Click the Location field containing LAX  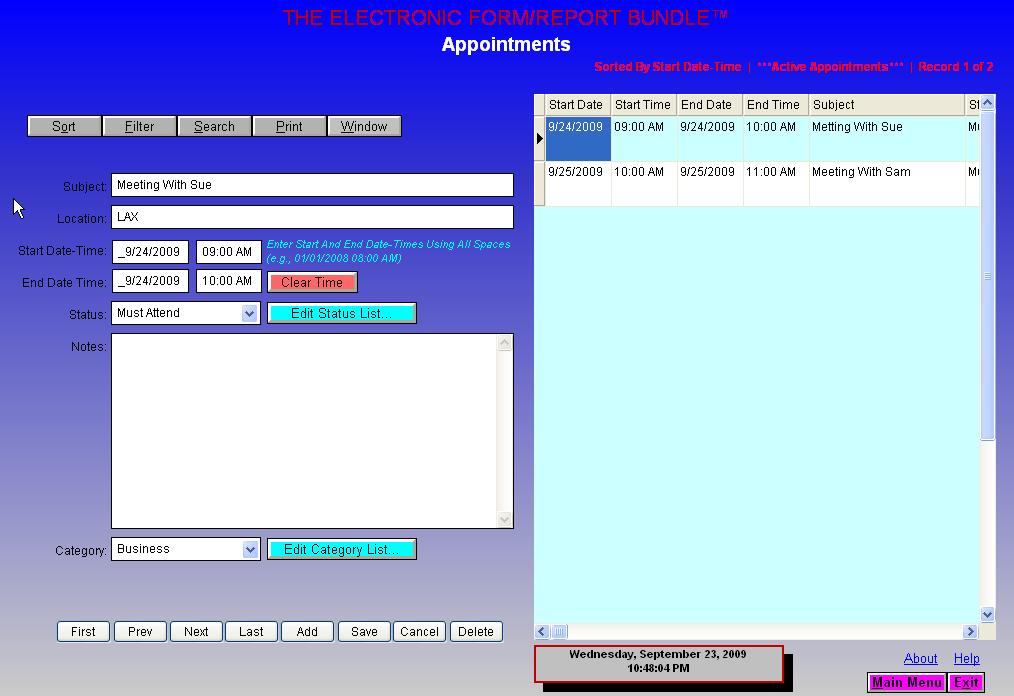click(312, 217)
